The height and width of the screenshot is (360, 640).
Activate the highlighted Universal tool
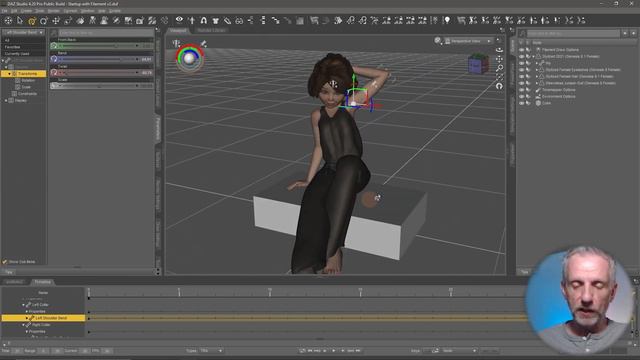(32, 20)
